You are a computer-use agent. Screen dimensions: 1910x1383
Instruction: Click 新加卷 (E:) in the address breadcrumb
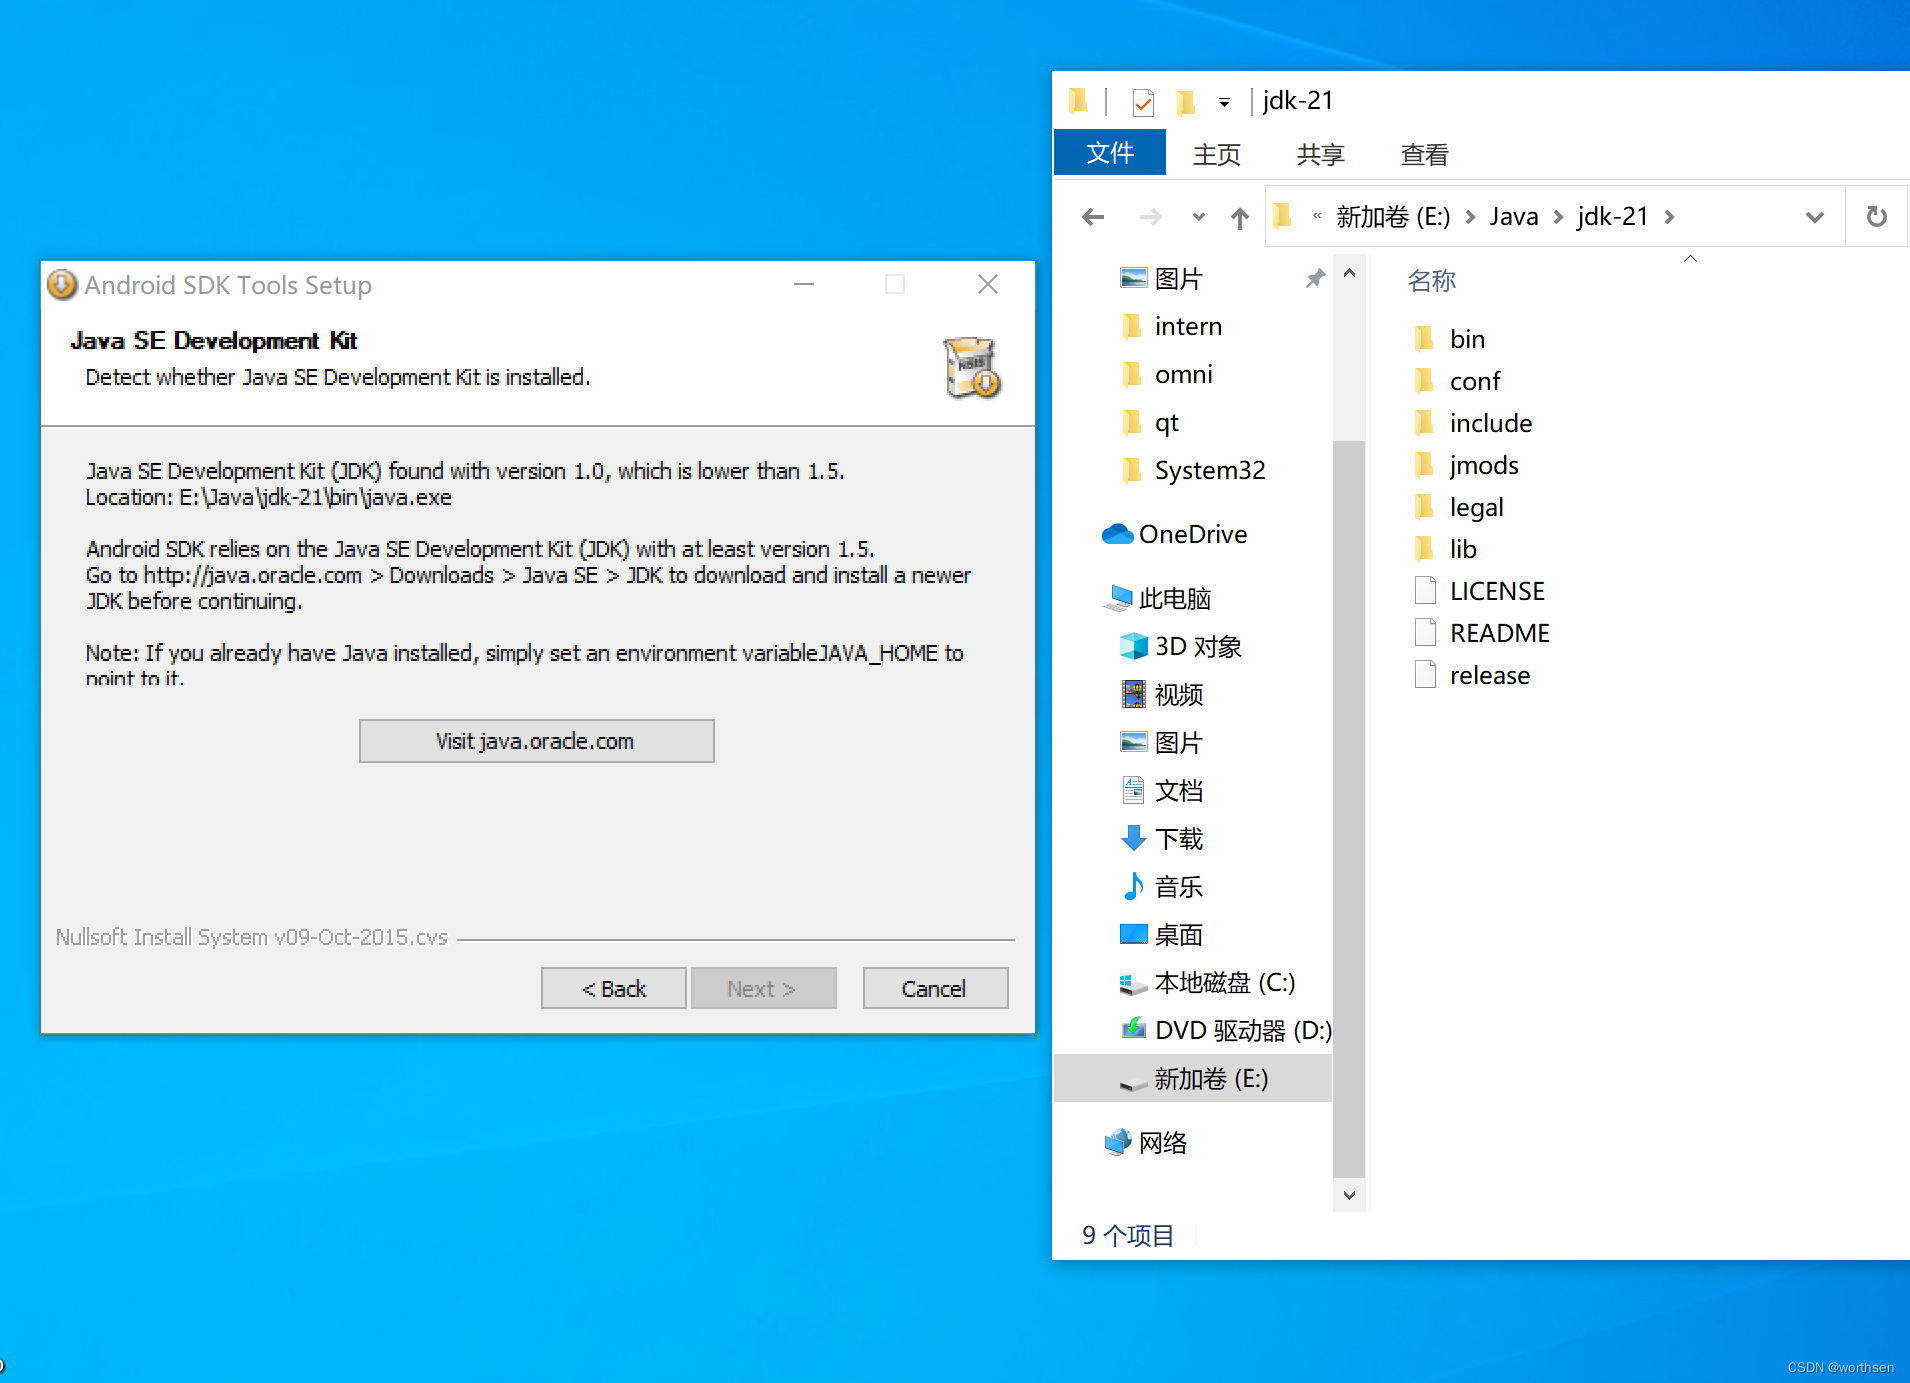(1393, 216)
